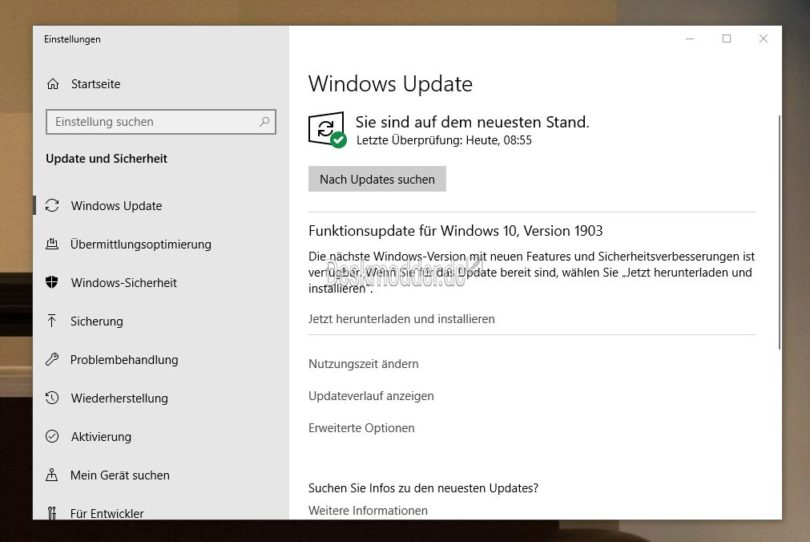Click the Weitere Informationen link
This screenshot has height=542, width=810.
(368, 510)
